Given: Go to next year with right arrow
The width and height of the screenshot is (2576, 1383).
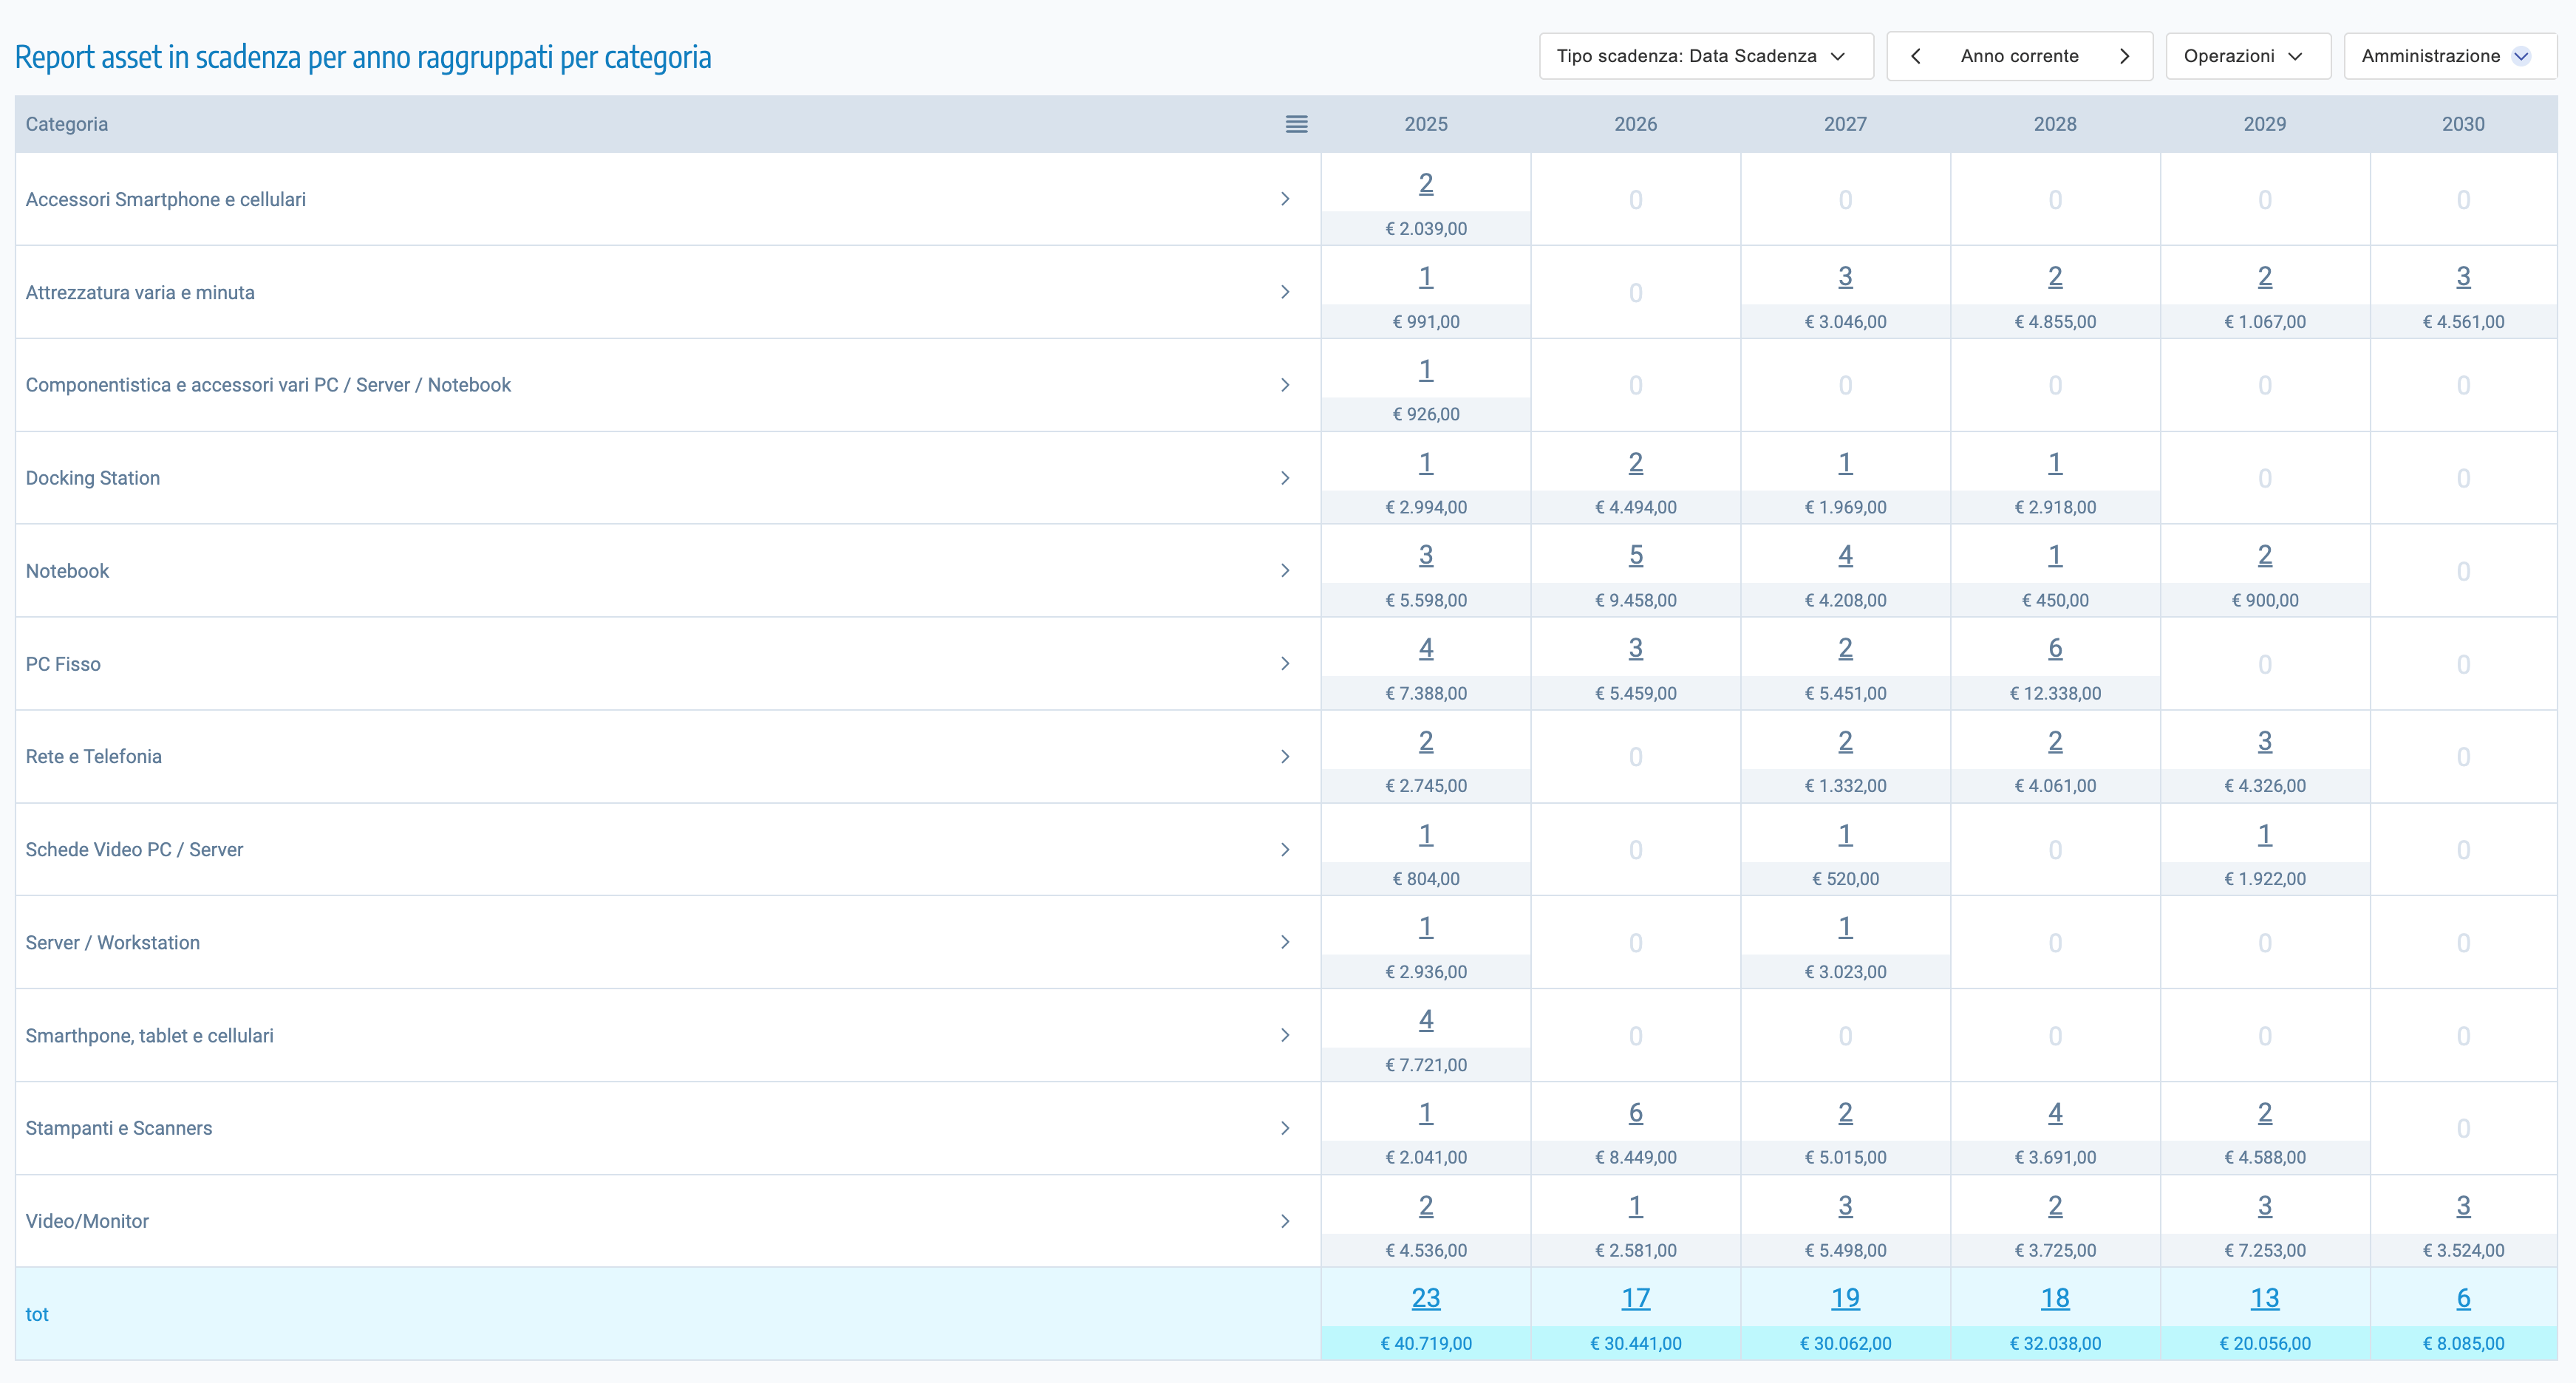Looking at the screenshot, I should (2124, 56).
